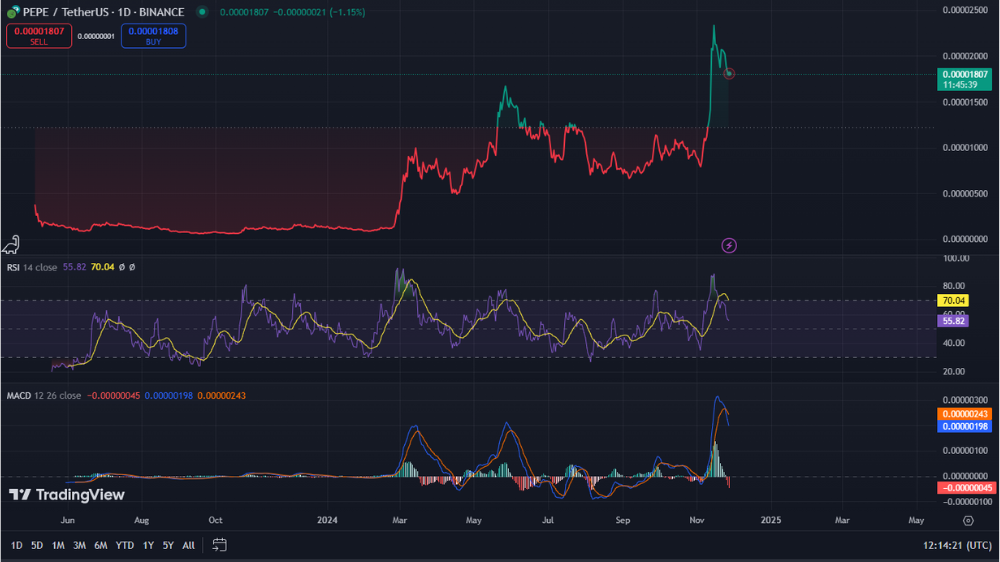The width and height of the screenshot is (1000, 562).
Task: Click the lightning bolt event icon on chart
Action: [729, 246]
